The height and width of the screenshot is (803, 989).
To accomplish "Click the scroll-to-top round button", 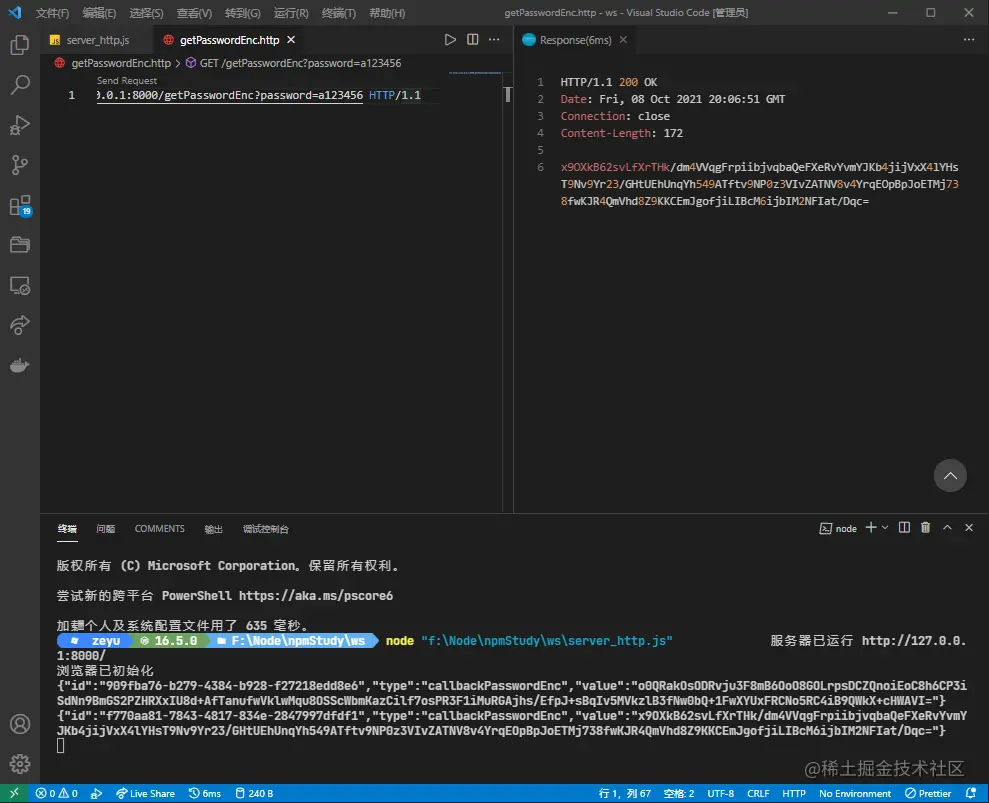I will 950,476.
